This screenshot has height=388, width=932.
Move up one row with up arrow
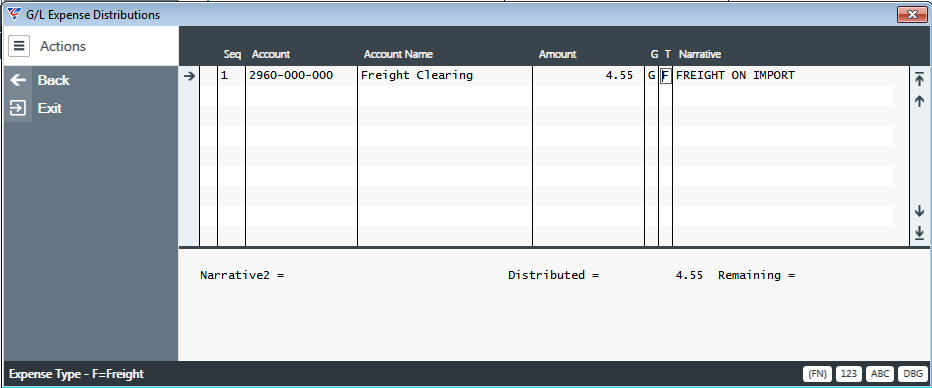tap(920, 101)
